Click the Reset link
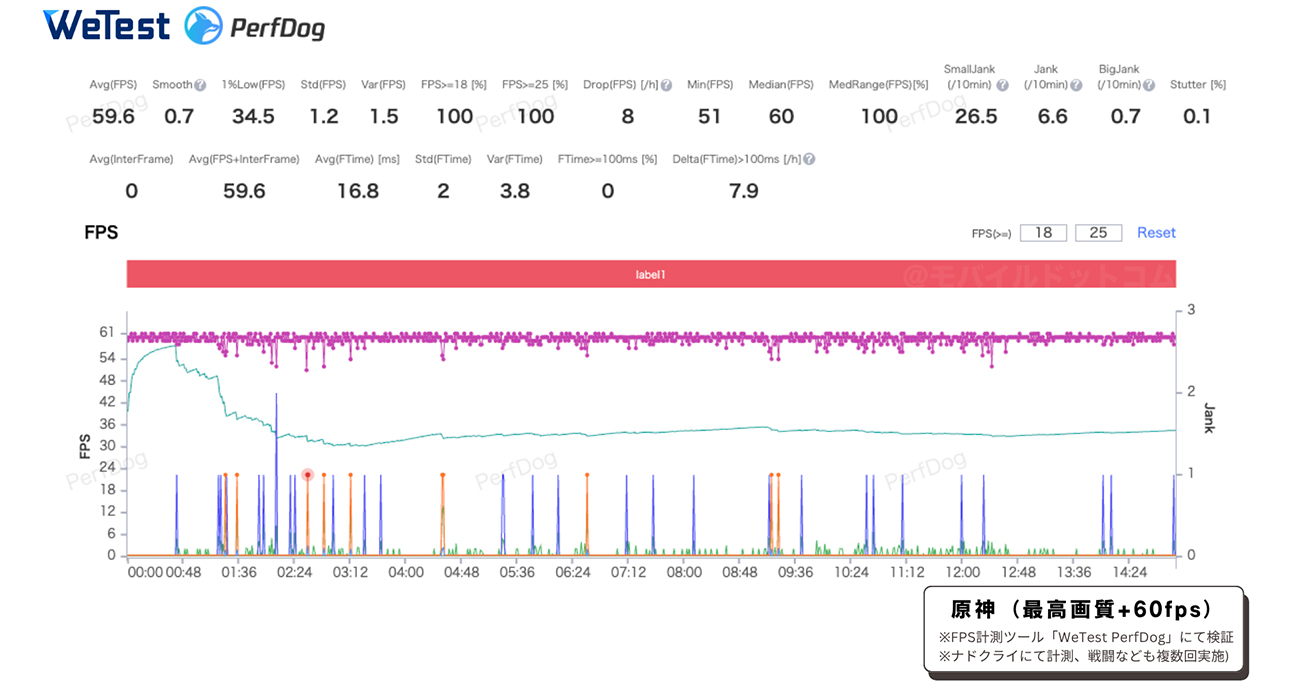Viewport: 1300px width, 686px height. 1156,233
